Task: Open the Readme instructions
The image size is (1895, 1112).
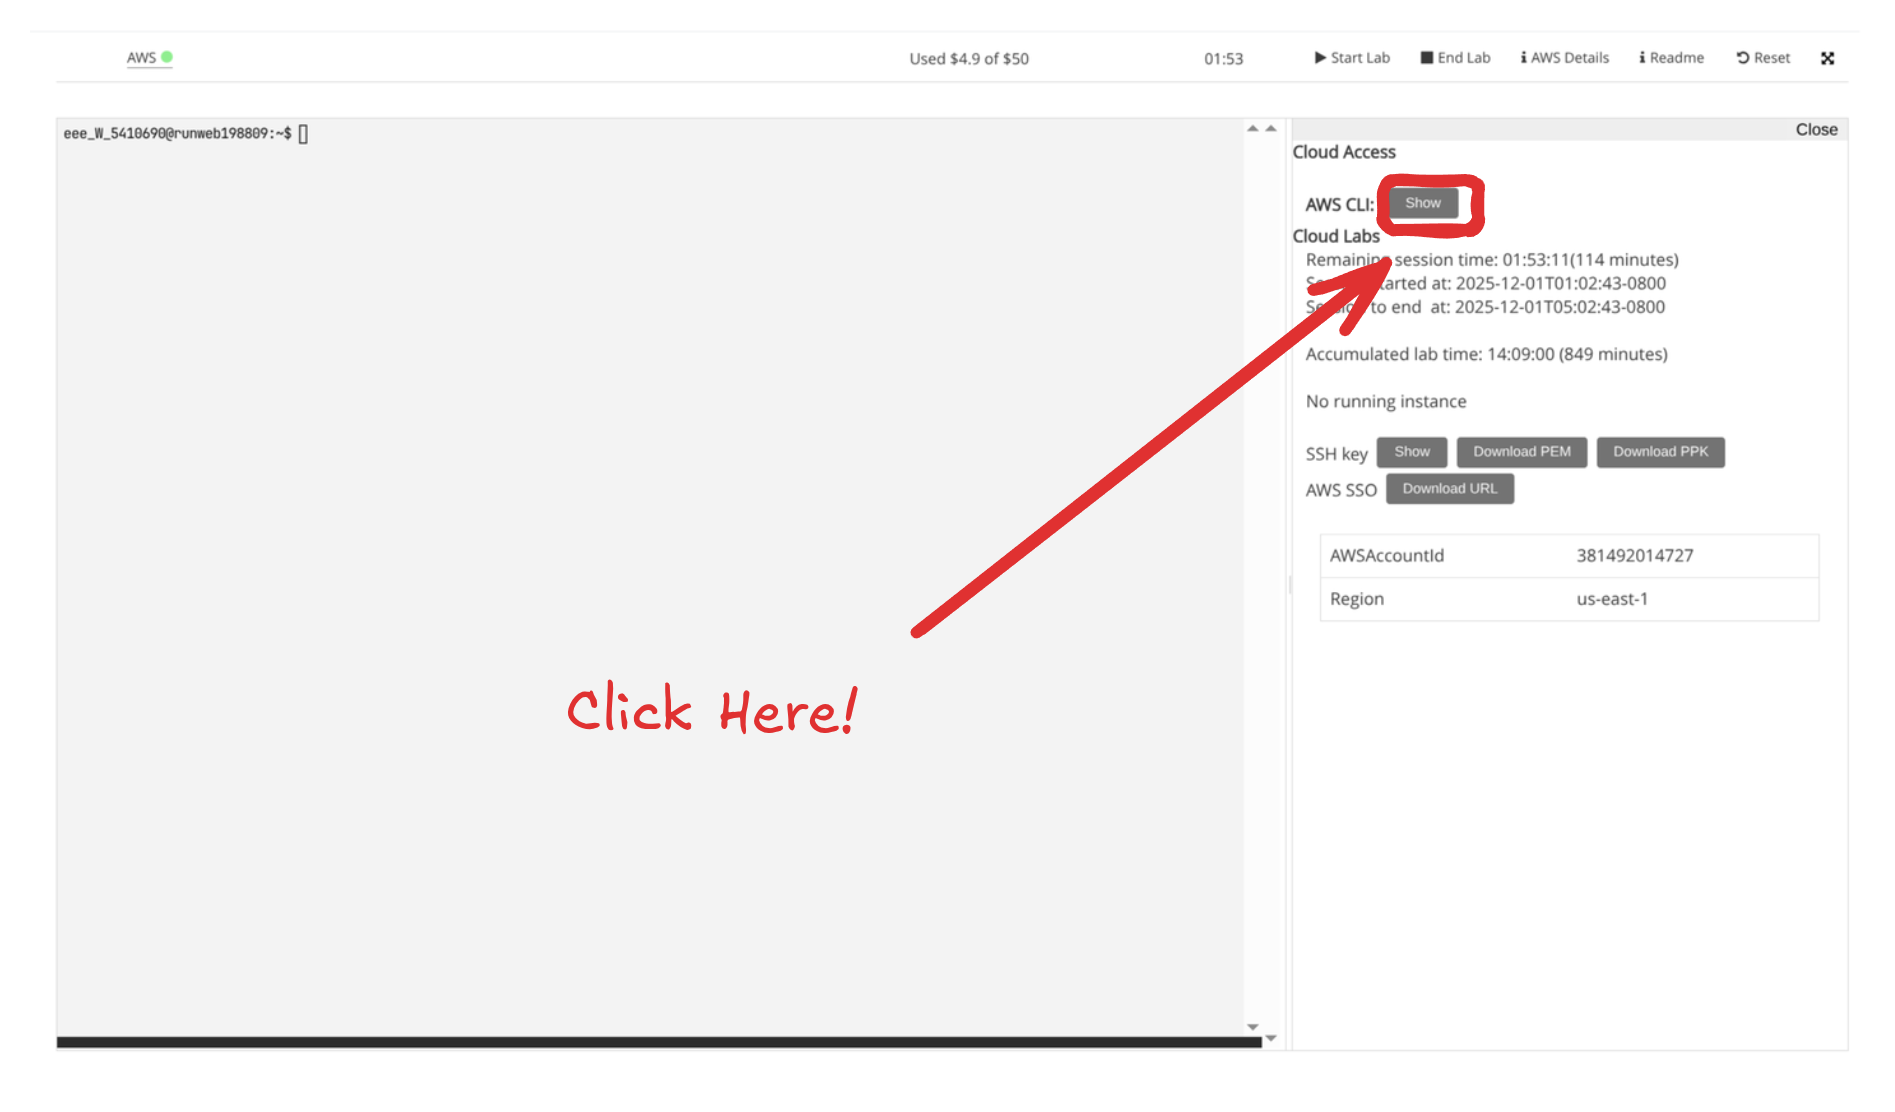Action: pos(1671,58)
